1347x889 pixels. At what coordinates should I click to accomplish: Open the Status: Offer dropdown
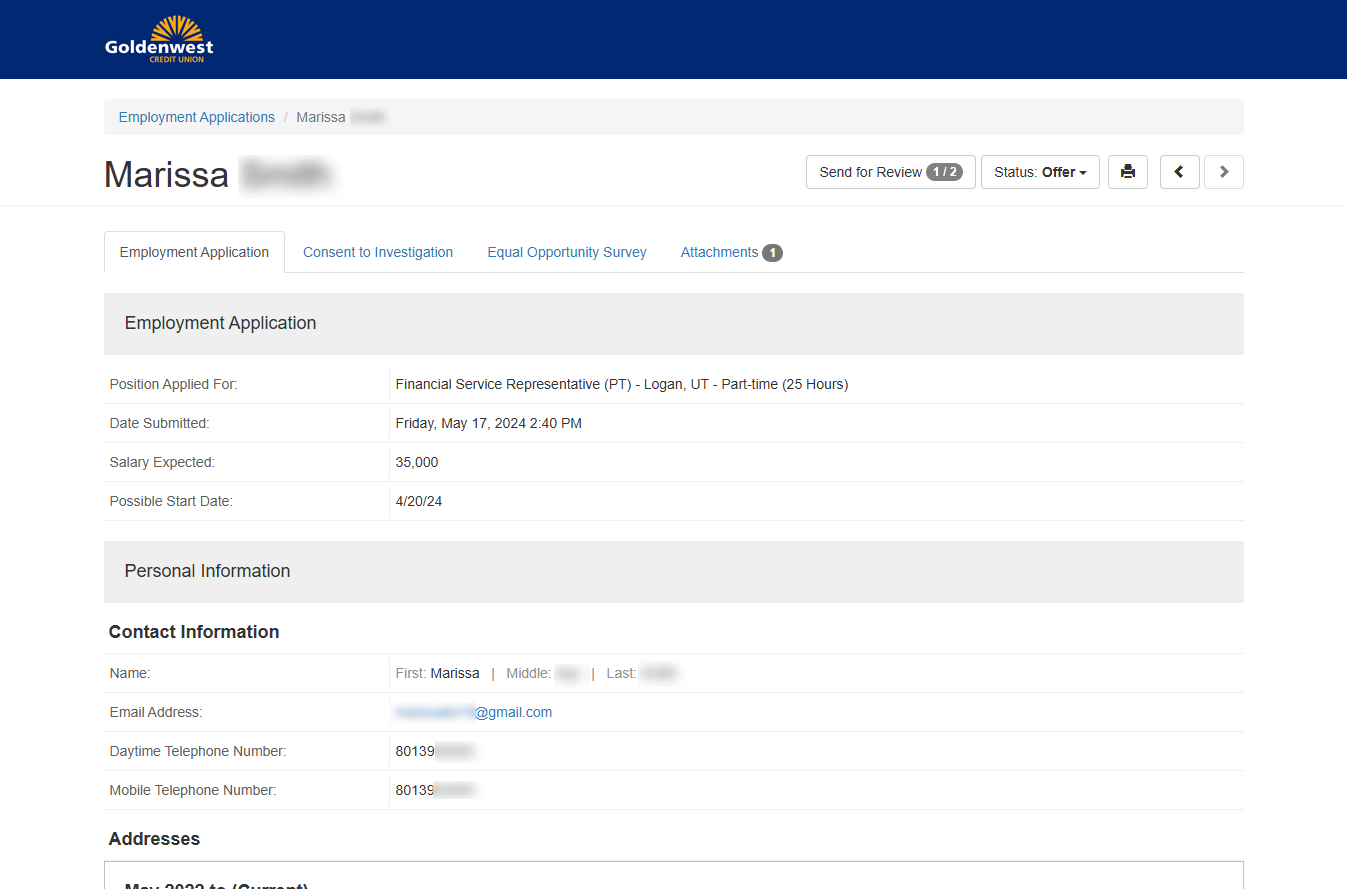point(1040,171)
